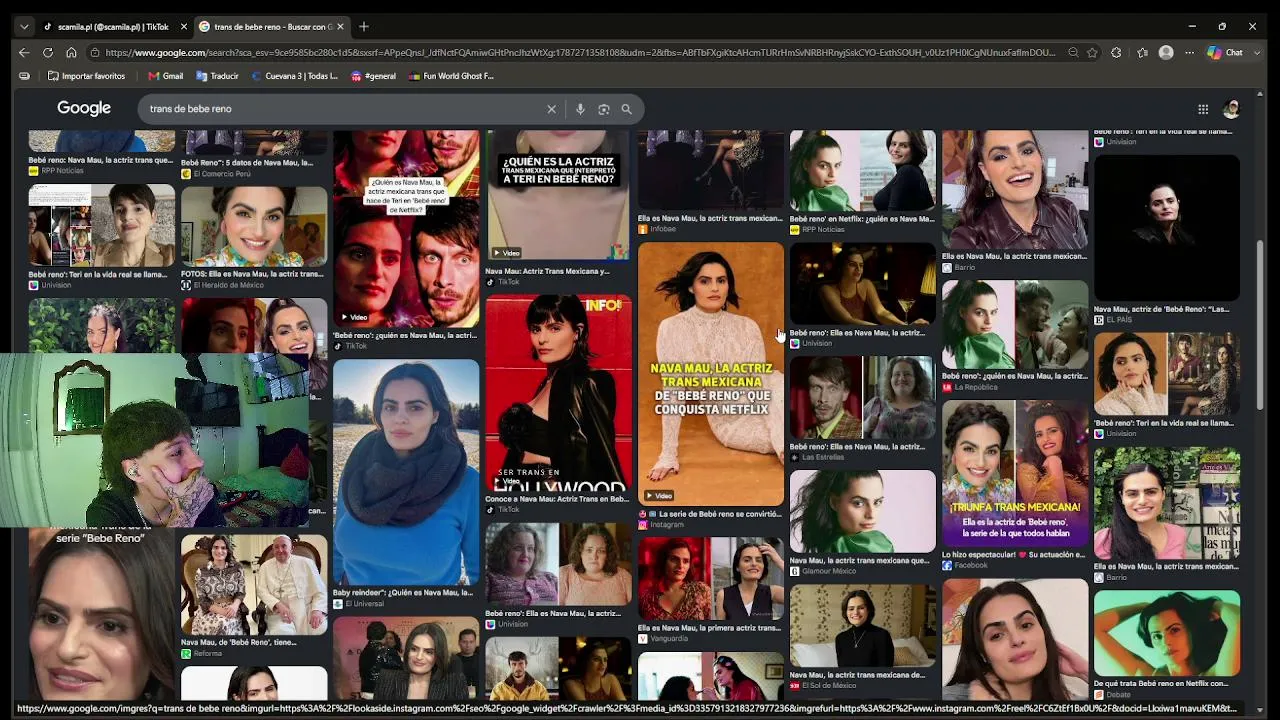The width and height of the screenshot is (1280, 720).
Task: Submit the search with the magnifier icon
Action: [627, 109]
